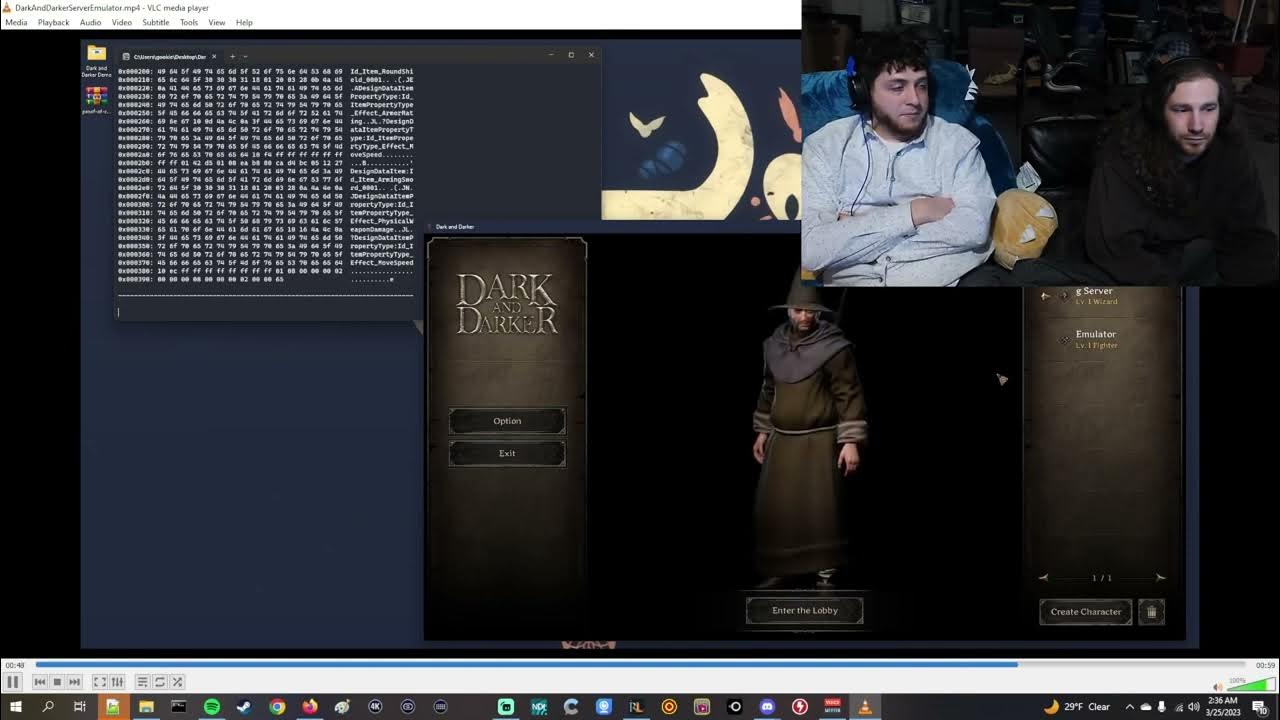This screenshot has height=720, width=1280.
Task: Click the Create Character button
Action: tap(1085, 612)
